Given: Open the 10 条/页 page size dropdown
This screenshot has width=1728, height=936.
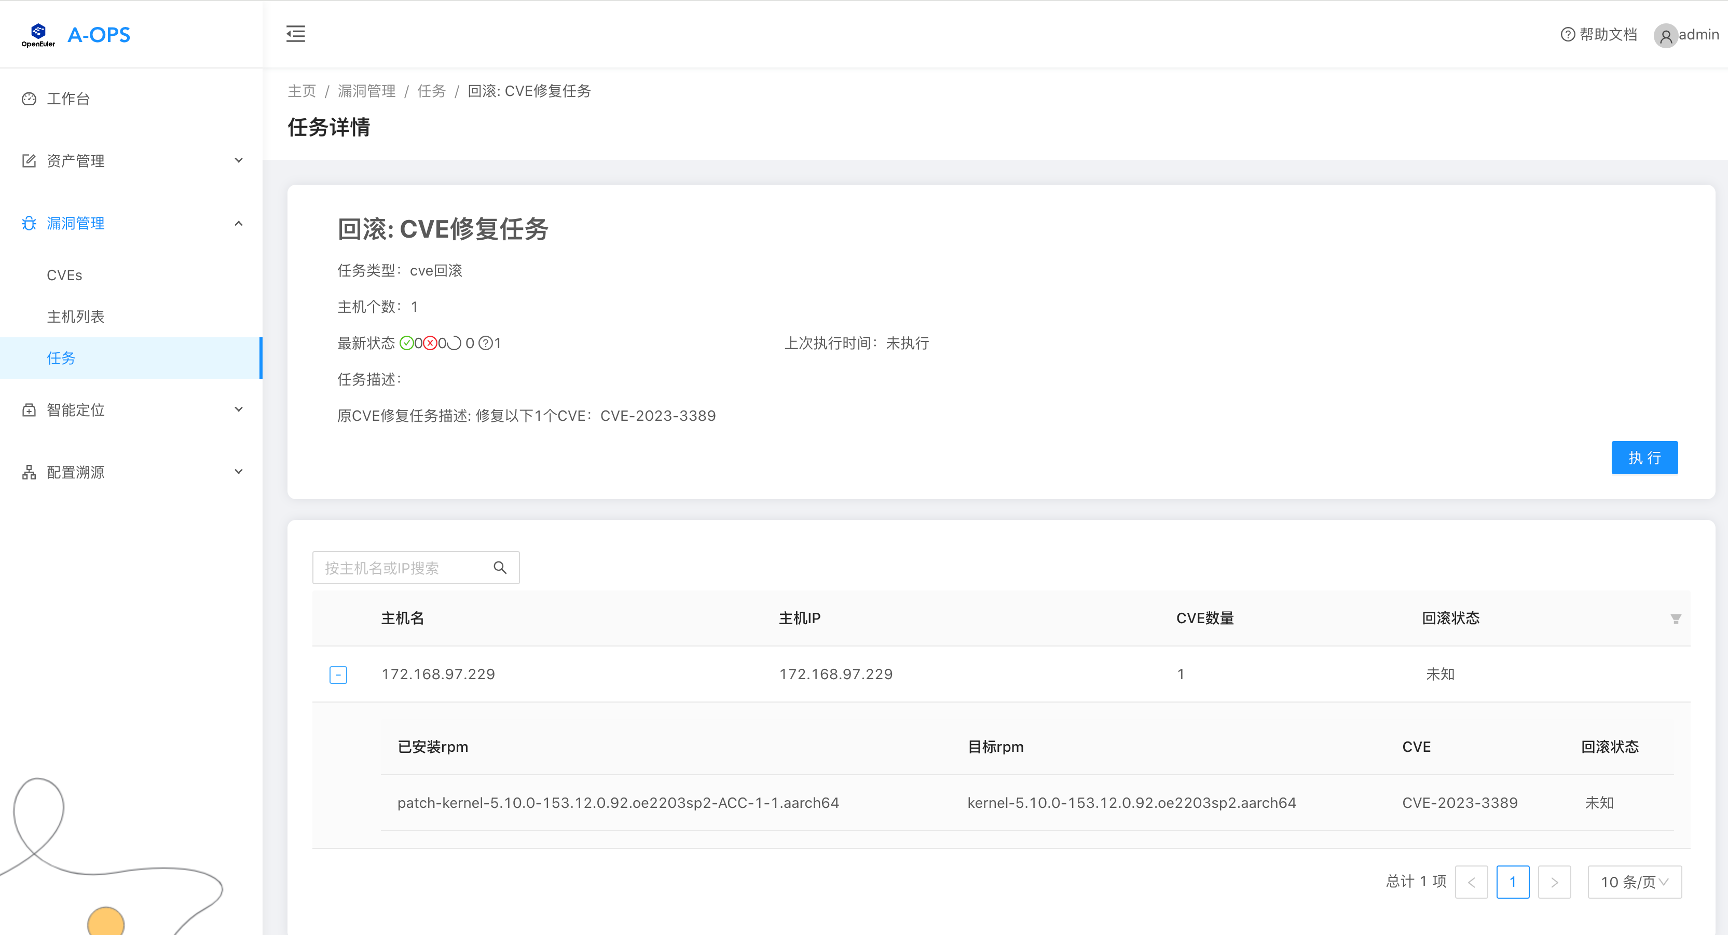Looking at the screenshot, I should coord(1634,881).
